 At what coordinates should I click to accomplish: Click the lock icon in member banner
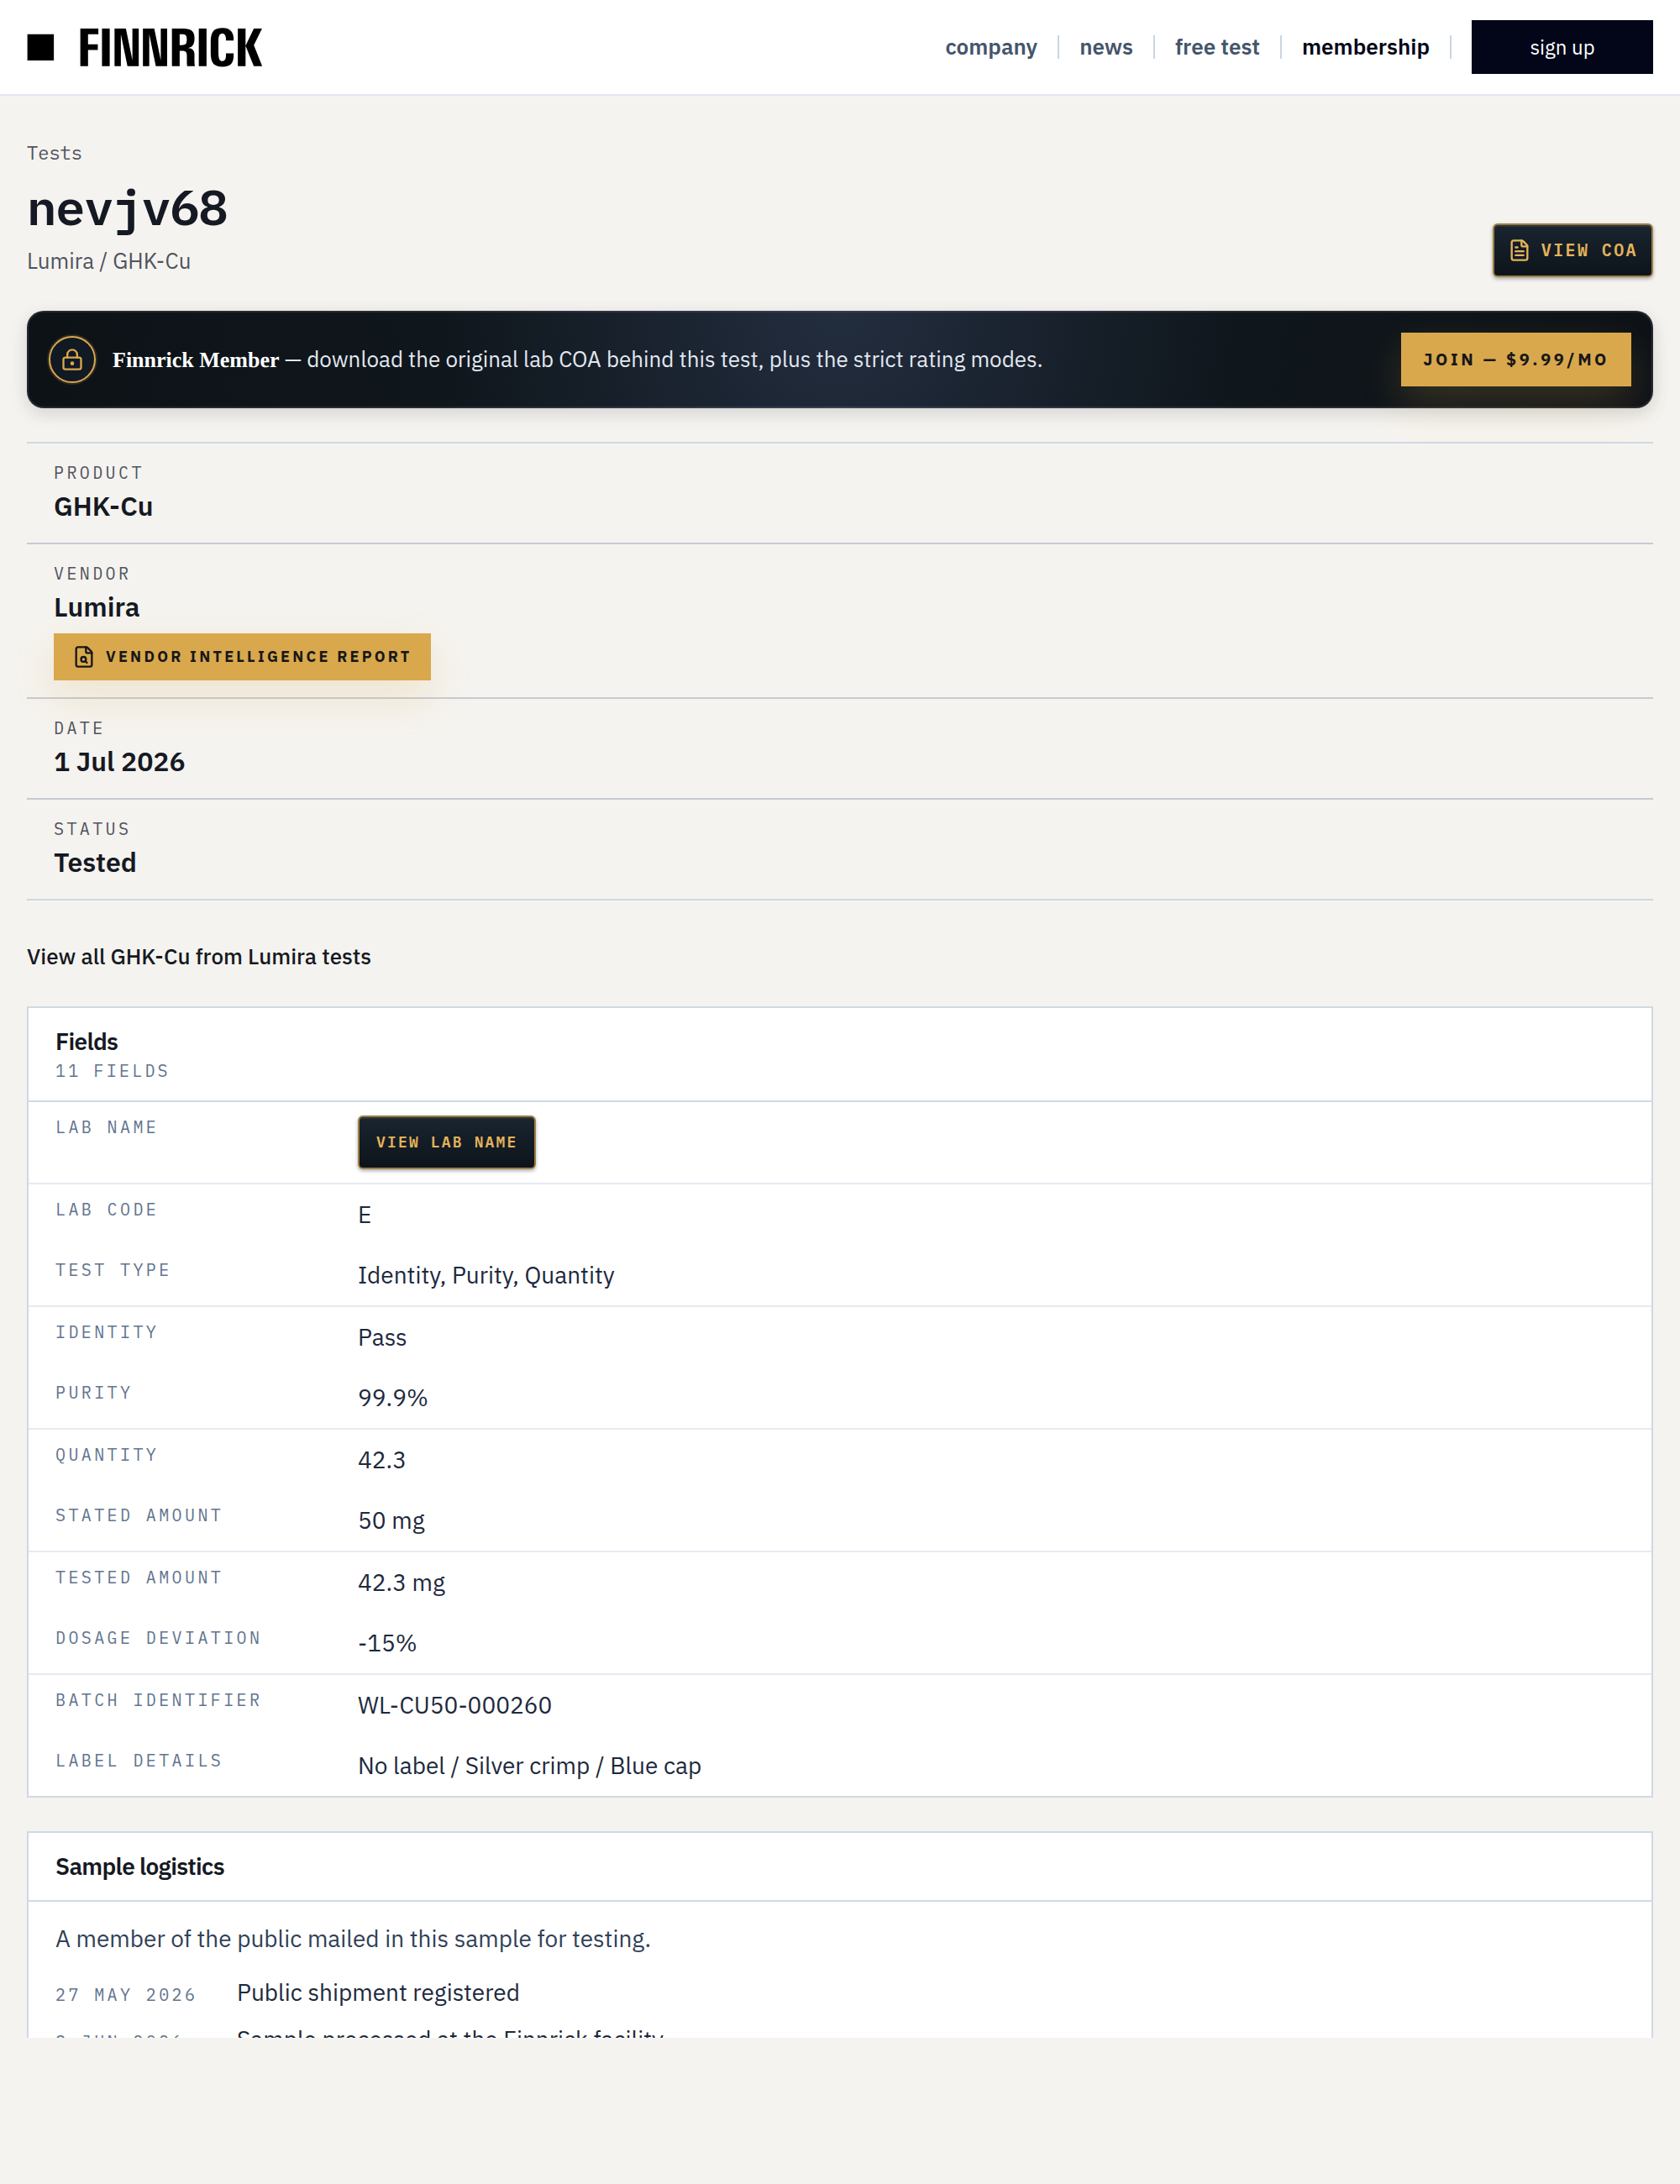pos(72,360)
